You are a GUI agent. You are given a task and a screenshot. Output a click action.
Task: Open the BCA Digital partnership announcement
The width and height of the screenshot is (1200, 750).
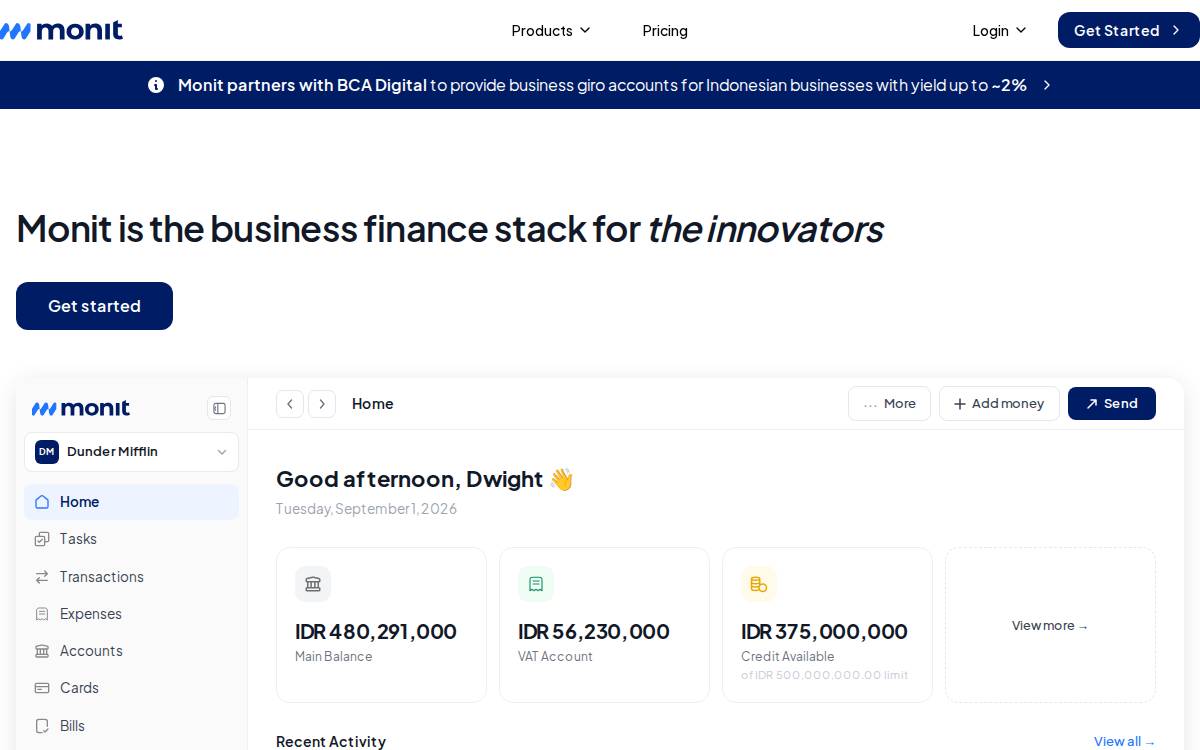[x=602, y=85]
